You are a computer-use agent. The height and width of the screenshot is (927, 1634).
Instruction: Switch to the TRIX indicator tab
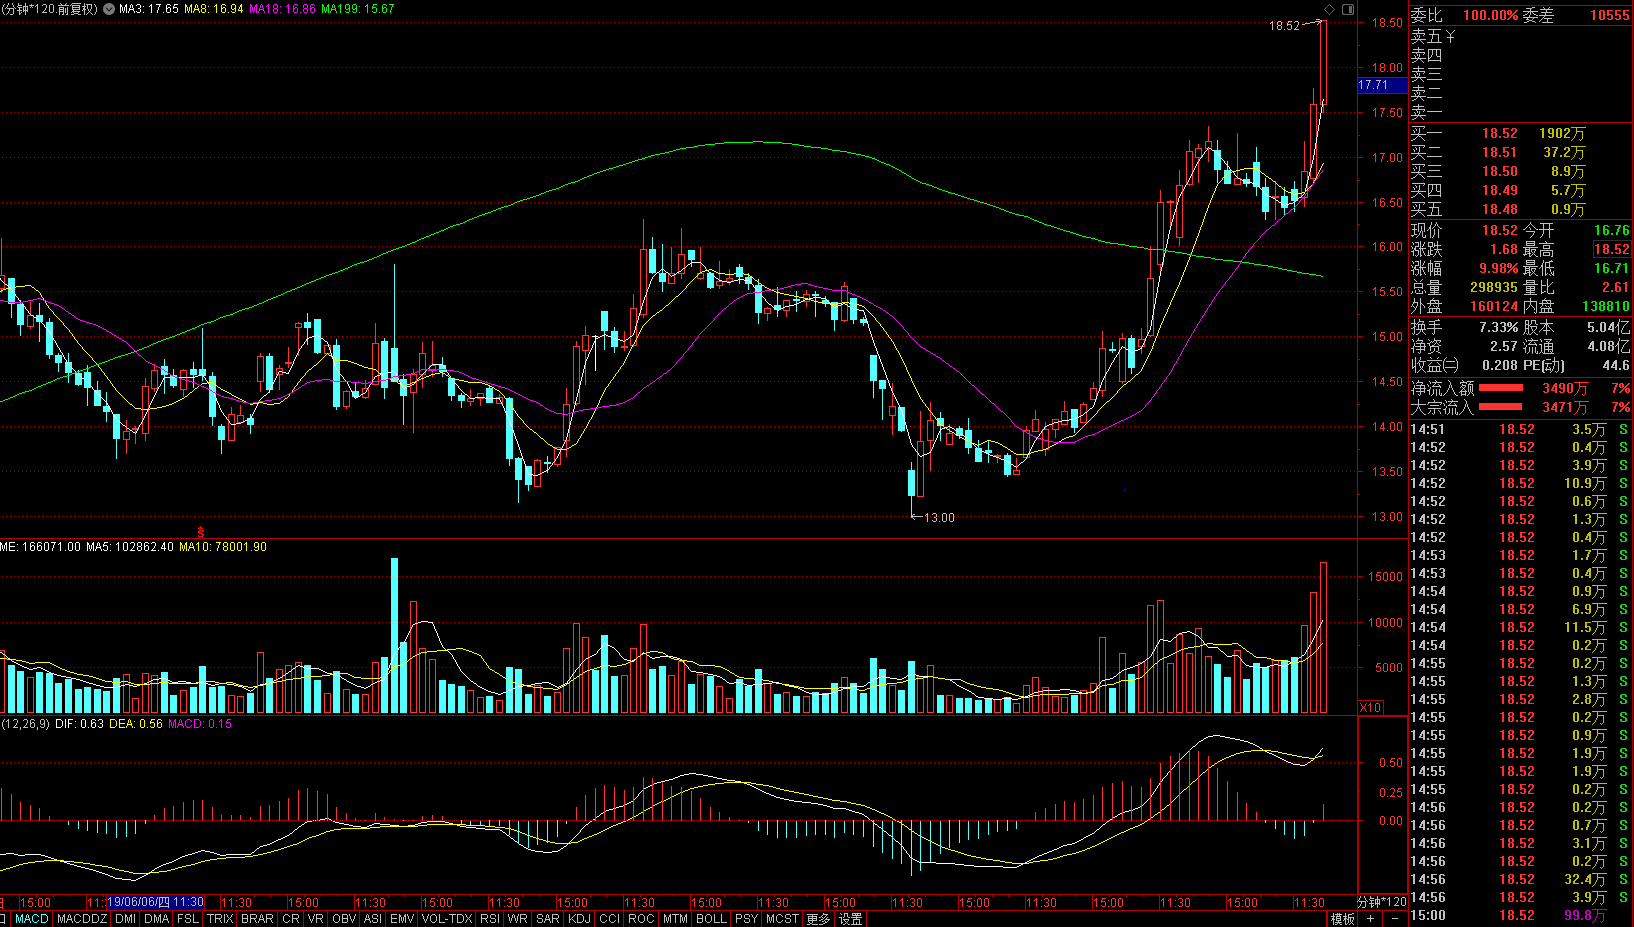tap(220, 919)
